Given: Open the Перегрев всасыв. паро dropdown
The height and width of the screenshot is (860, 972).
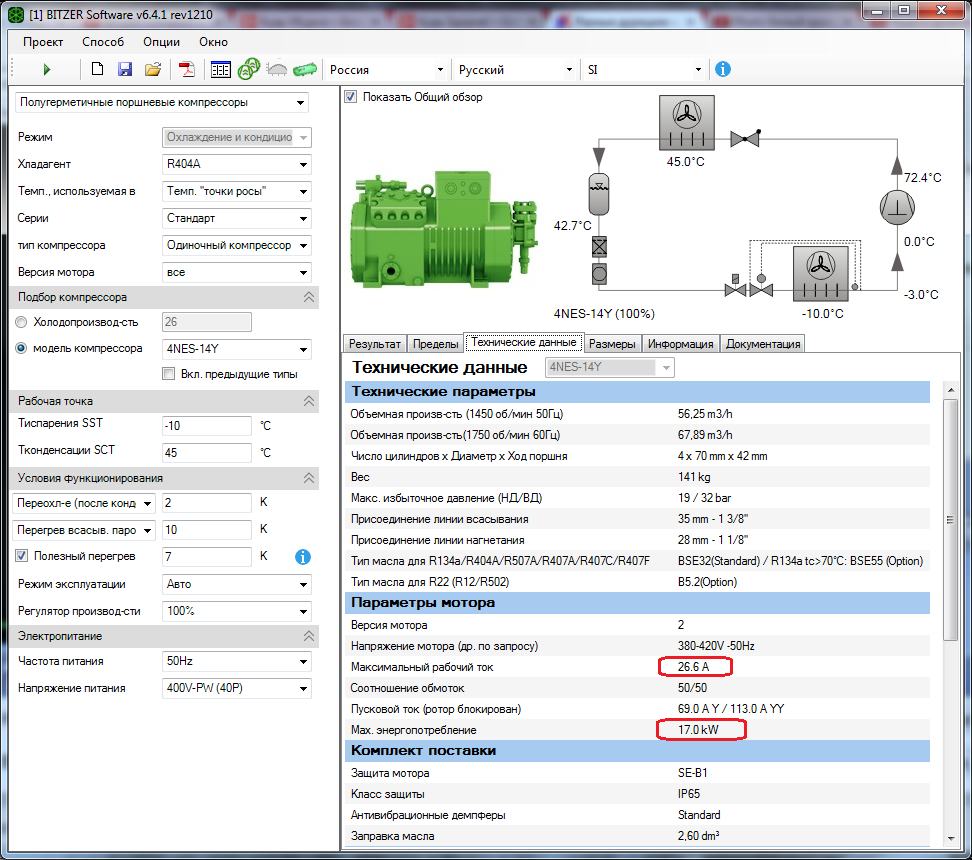Looking at the screenshot, I should point(84,530).
